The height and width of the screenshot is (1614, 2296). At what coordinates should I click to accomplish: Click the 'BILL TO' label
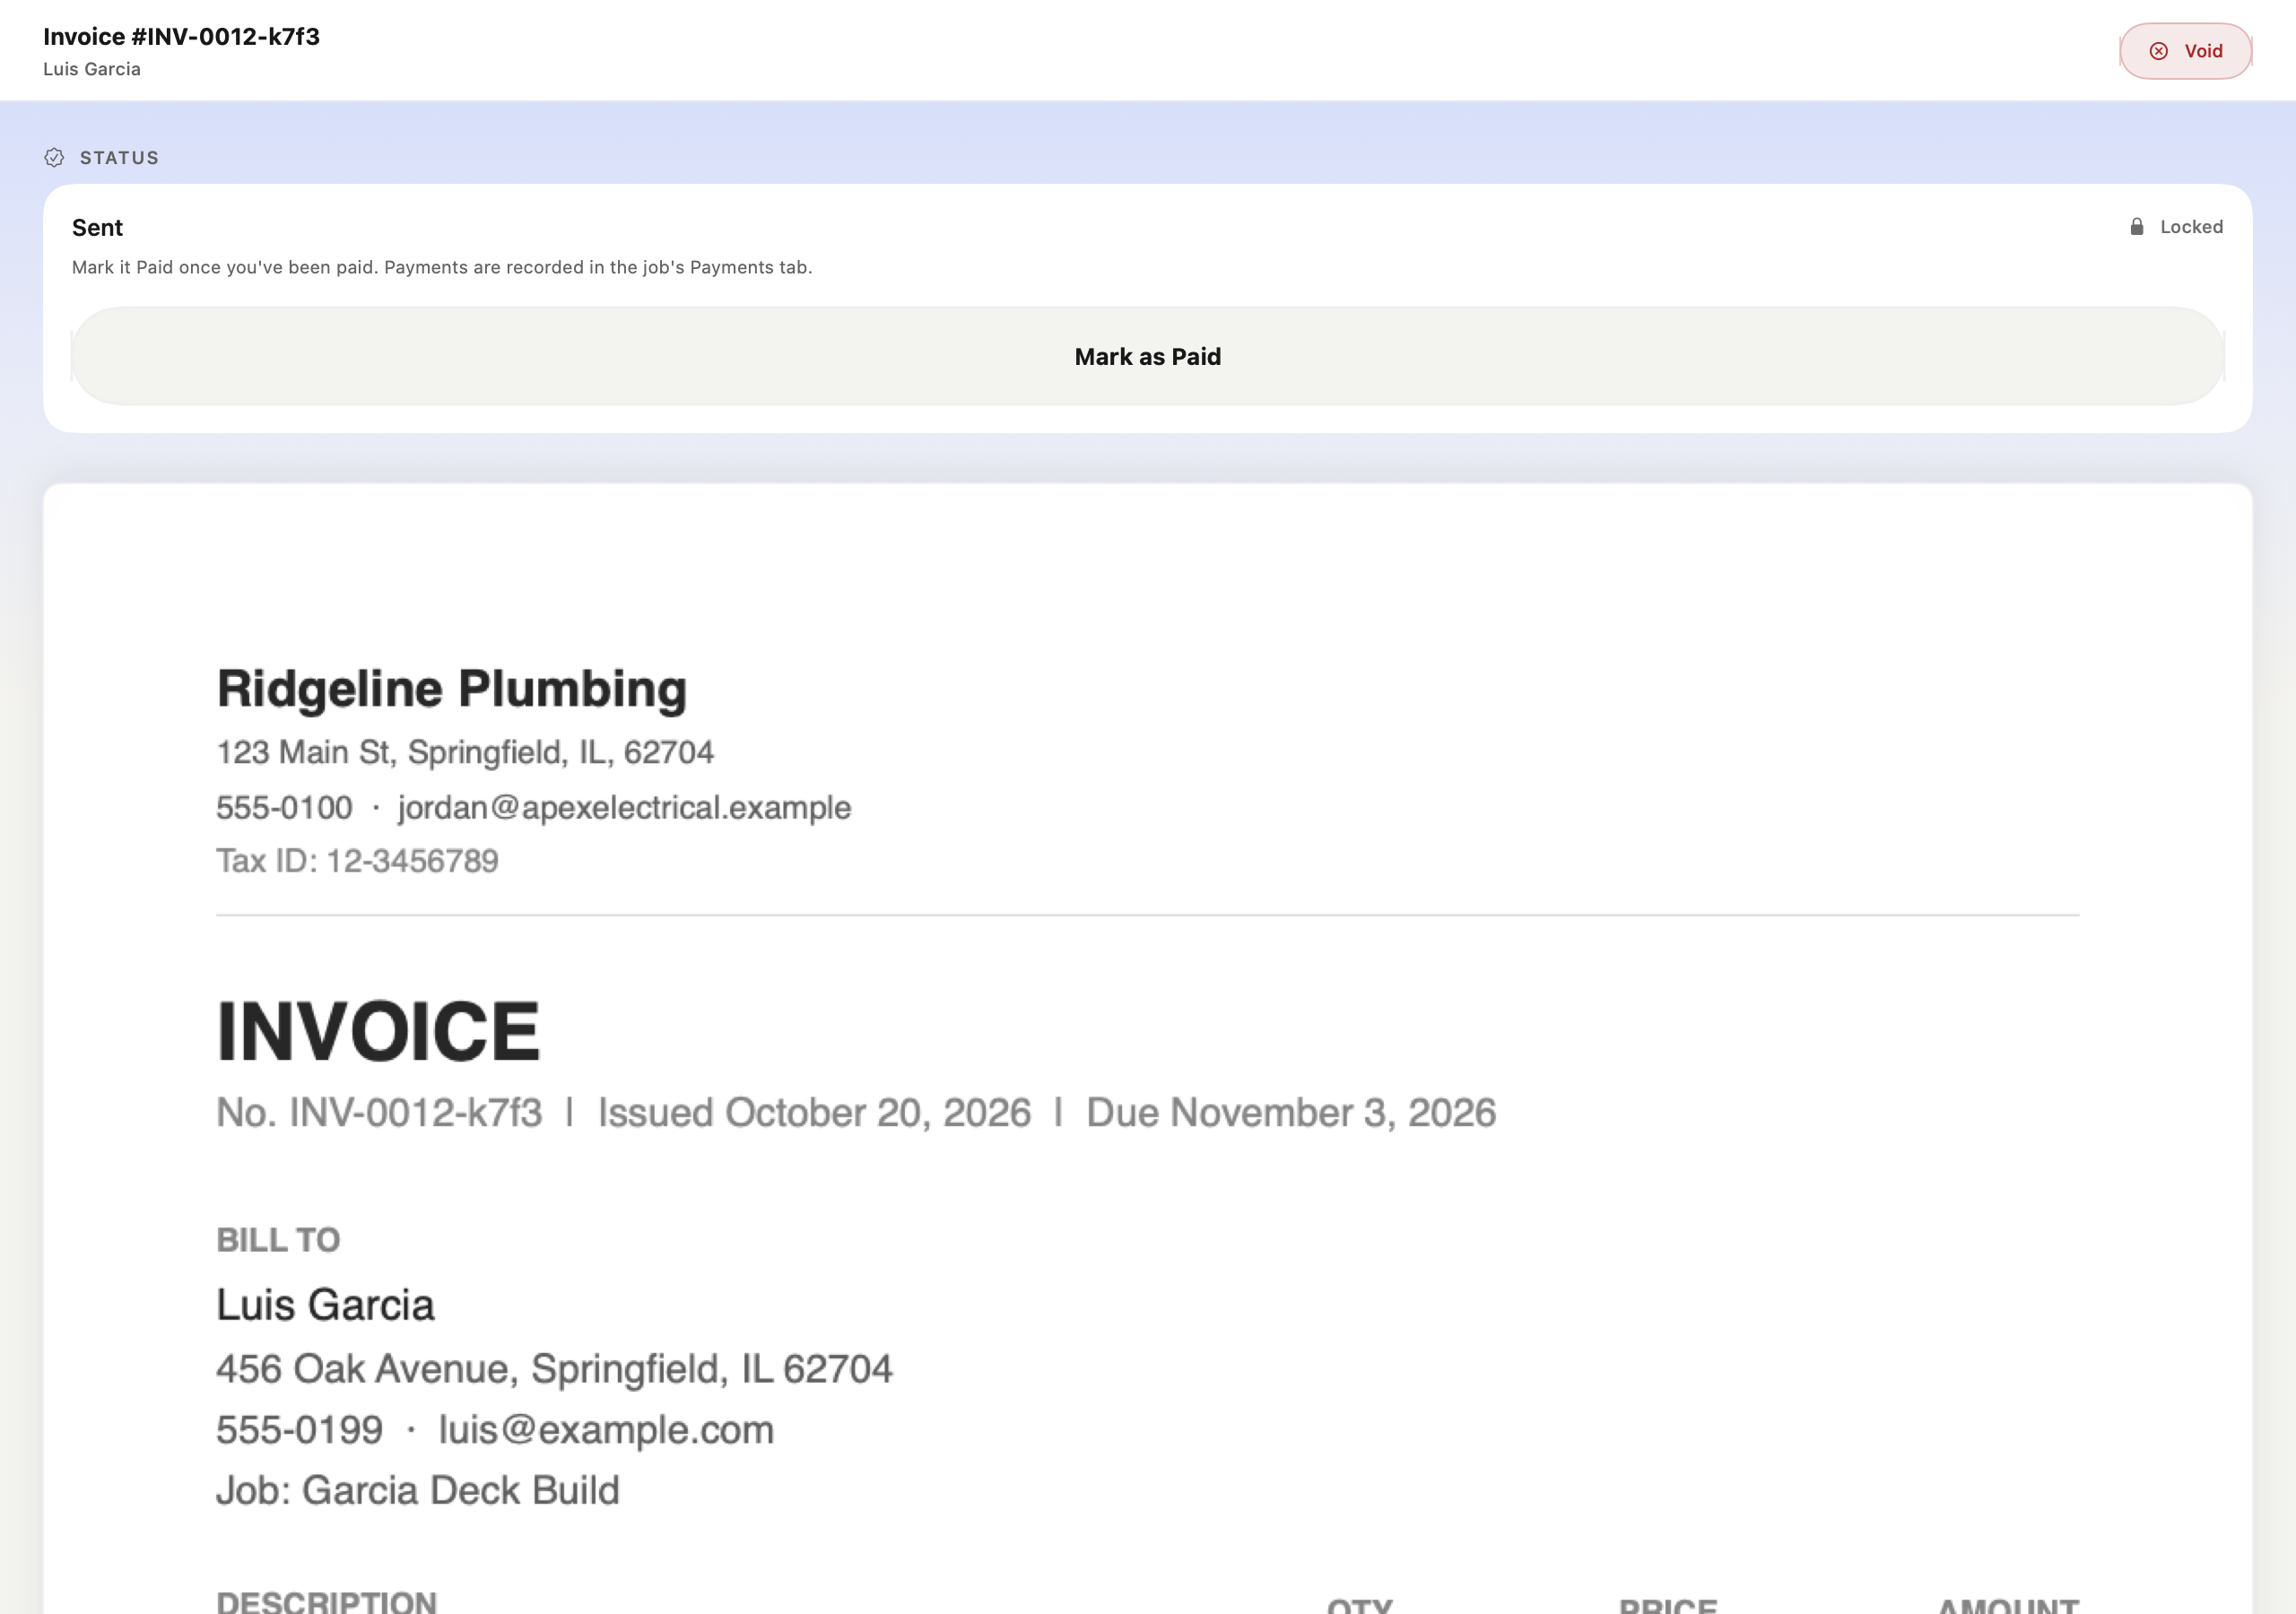pyautogui.click(x=278, y=1240)
